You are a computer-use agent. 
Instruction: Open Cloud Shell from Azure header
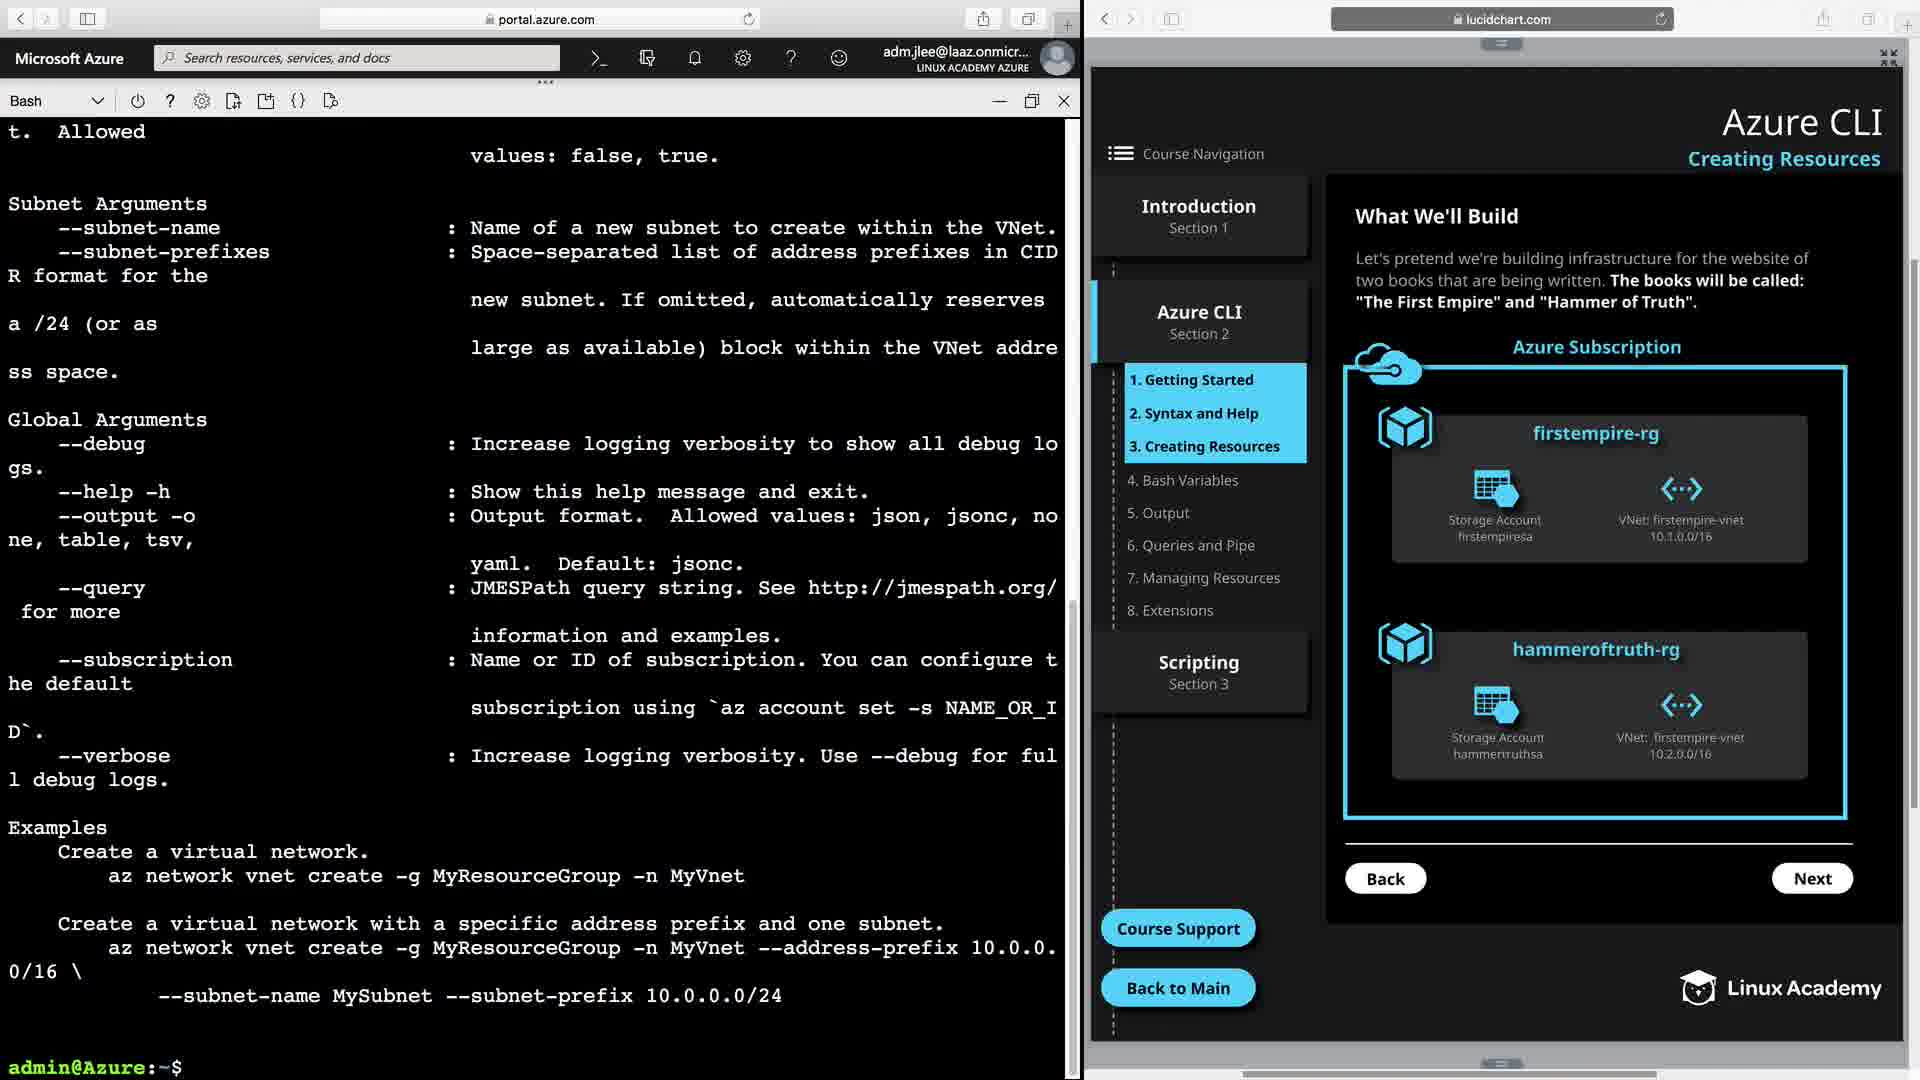(x=598, y=58)
